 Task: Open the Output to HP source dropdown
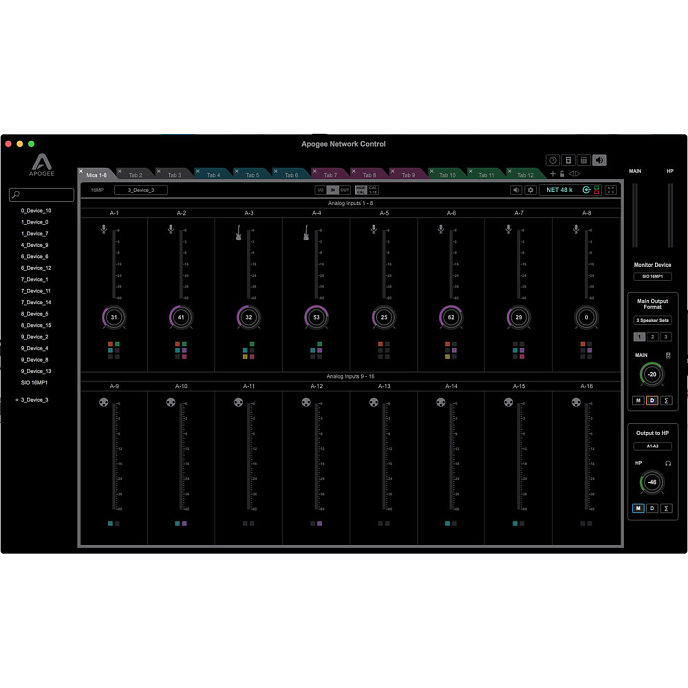click(652, 446)
